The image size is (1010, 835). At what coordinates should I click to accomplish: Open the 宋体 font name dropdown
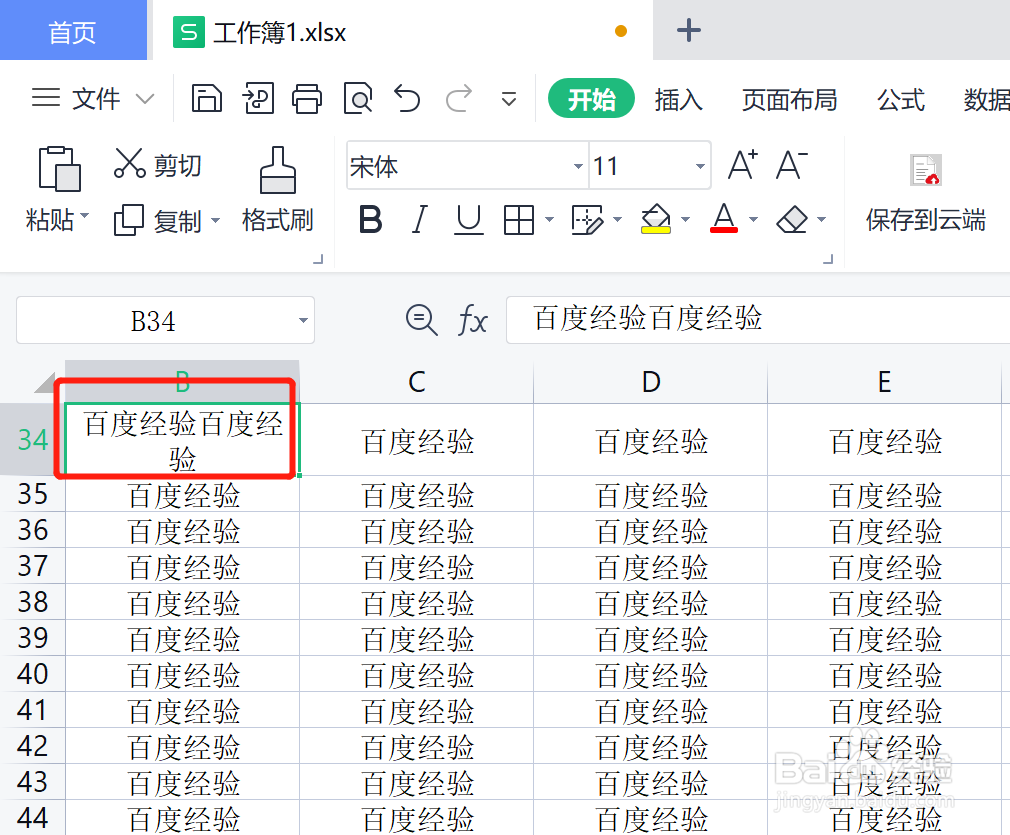(x=576, y=166)
